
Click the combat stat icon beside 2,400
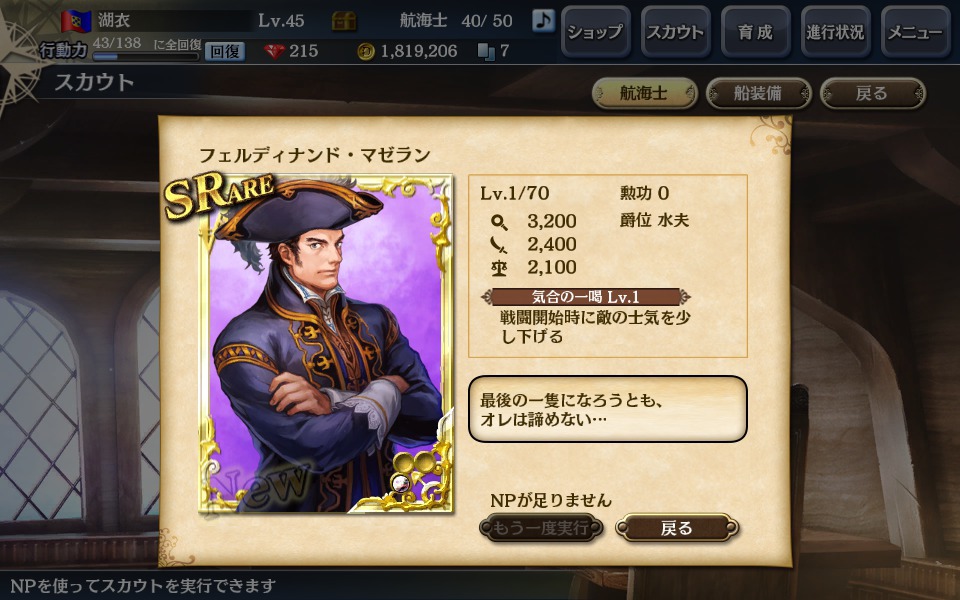[x=499, y=245]
